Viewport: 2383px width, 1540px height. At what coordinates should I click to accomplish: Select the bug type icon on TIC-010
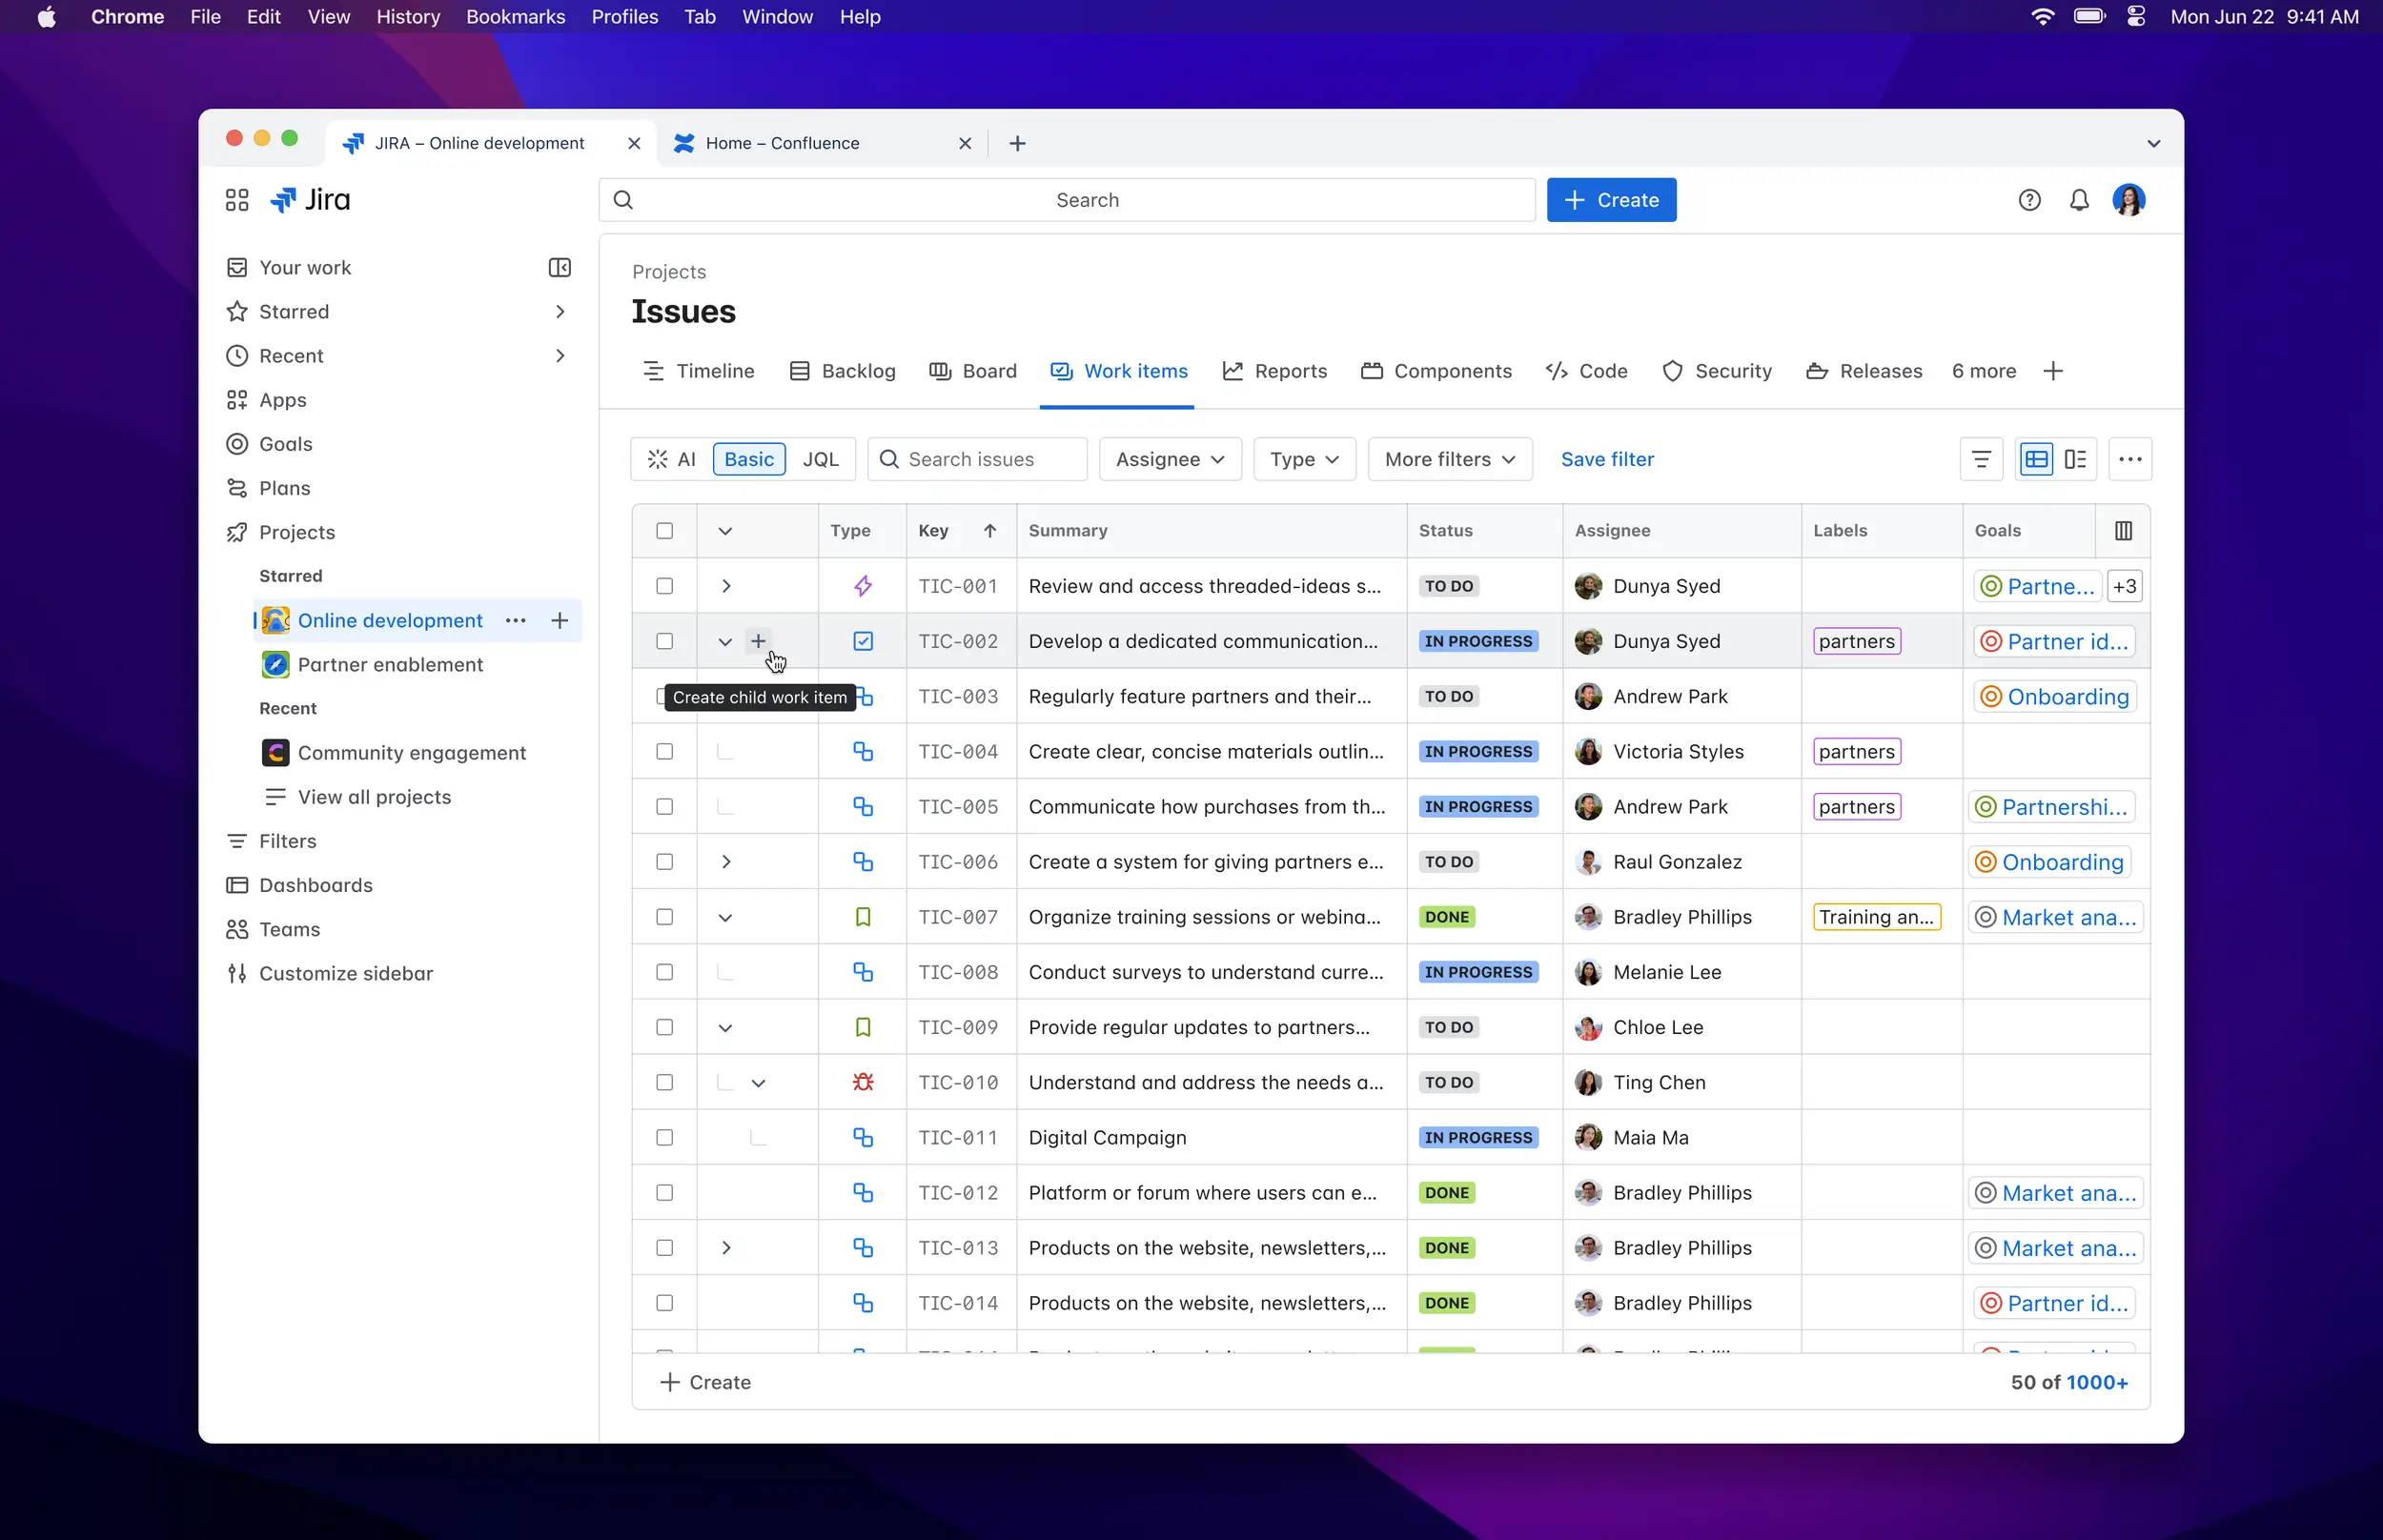click(862, 1081)
